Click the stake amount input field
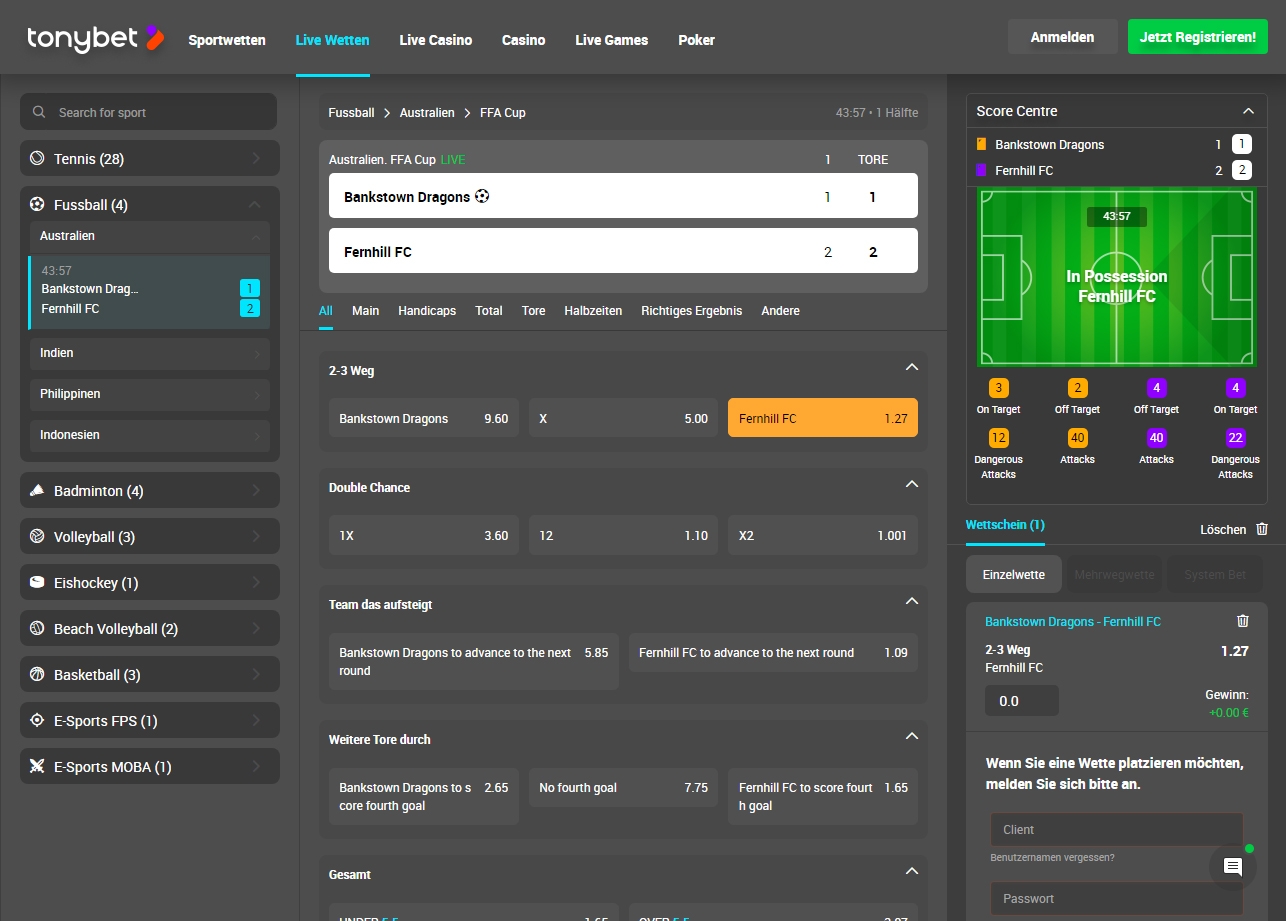1286x921 pixels. 1021,700
